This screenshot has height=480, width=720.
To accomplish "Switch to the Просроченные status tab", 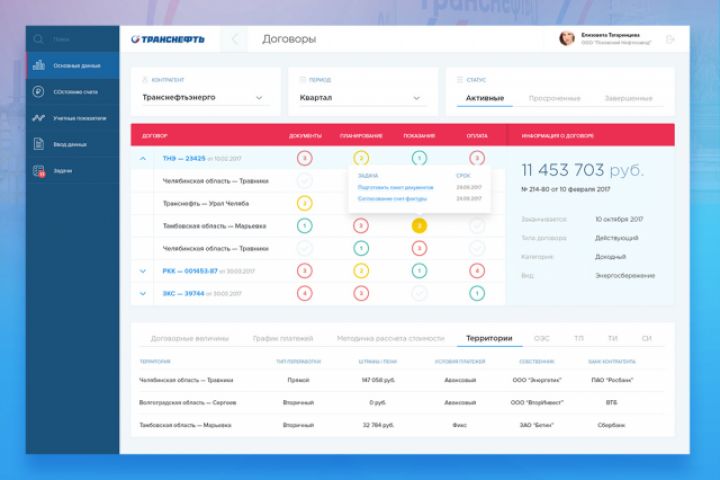I will (554, 98).
